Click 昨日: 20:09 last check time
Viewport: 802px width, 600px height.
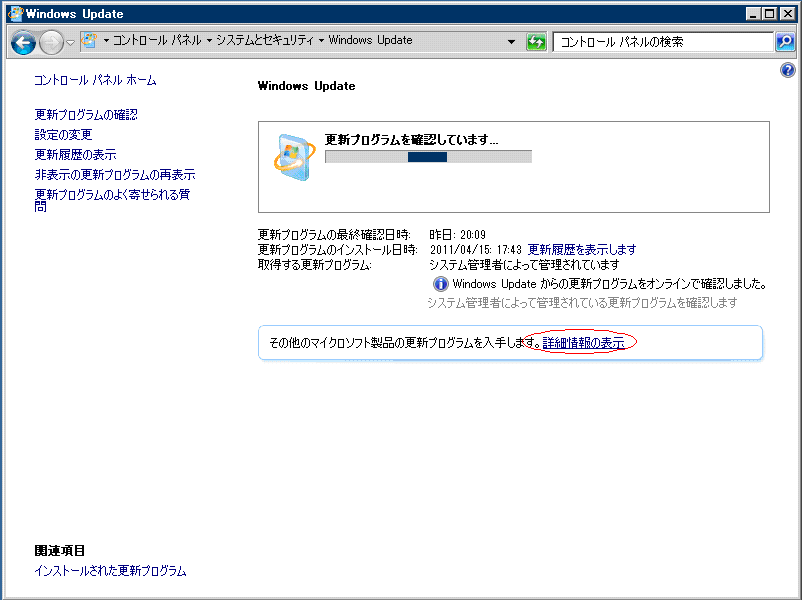tap(457, 235)
